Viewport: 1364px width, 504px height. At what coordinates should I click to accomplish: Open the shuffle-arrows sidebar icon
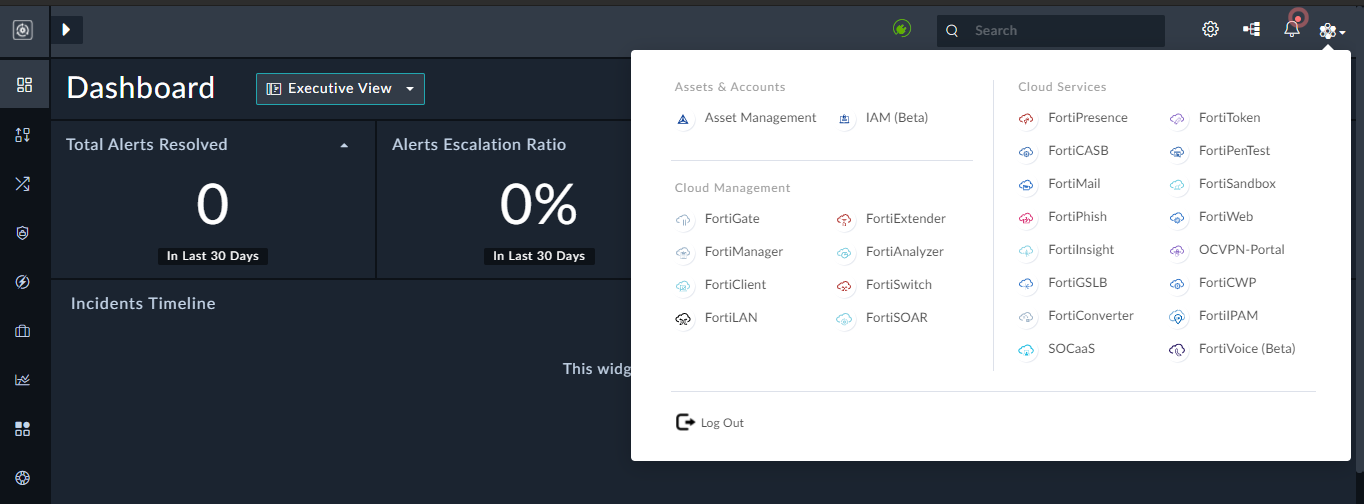(24, 184)
